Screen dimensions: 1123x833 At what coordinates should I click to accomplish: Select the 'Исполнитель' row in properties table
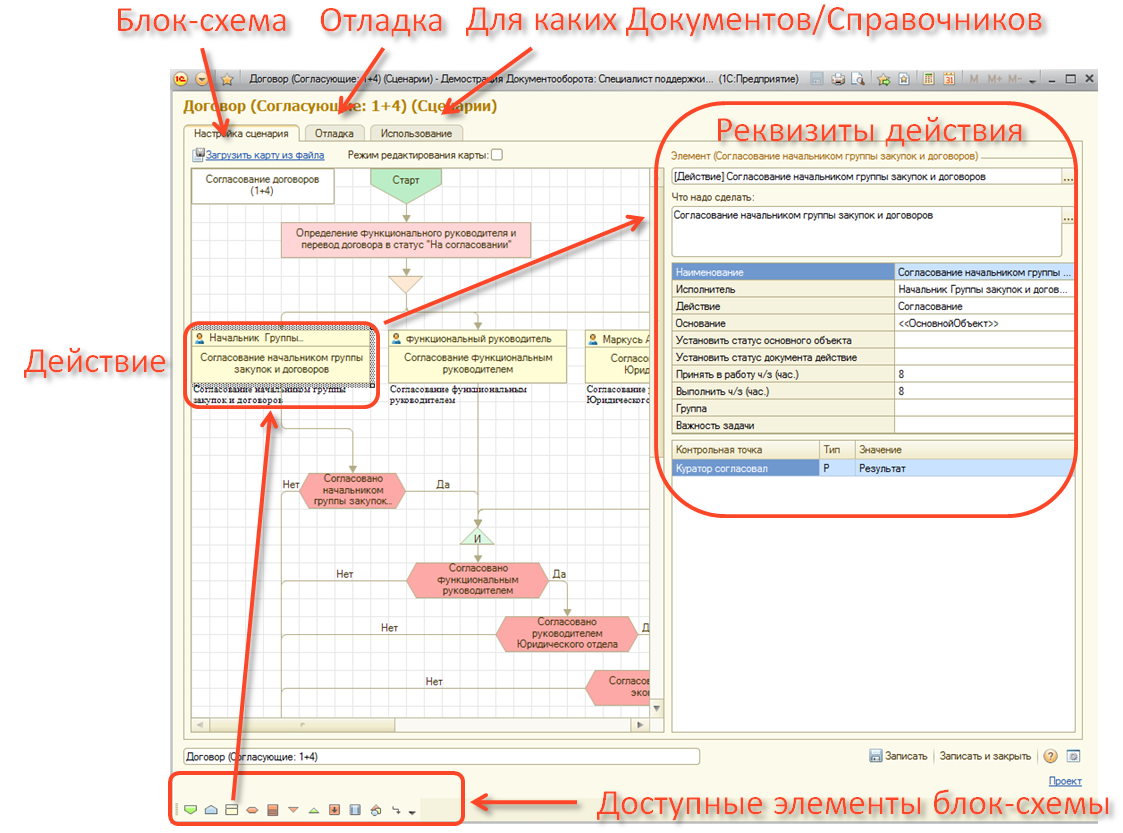pyautogui.click(x=782, y=289)
